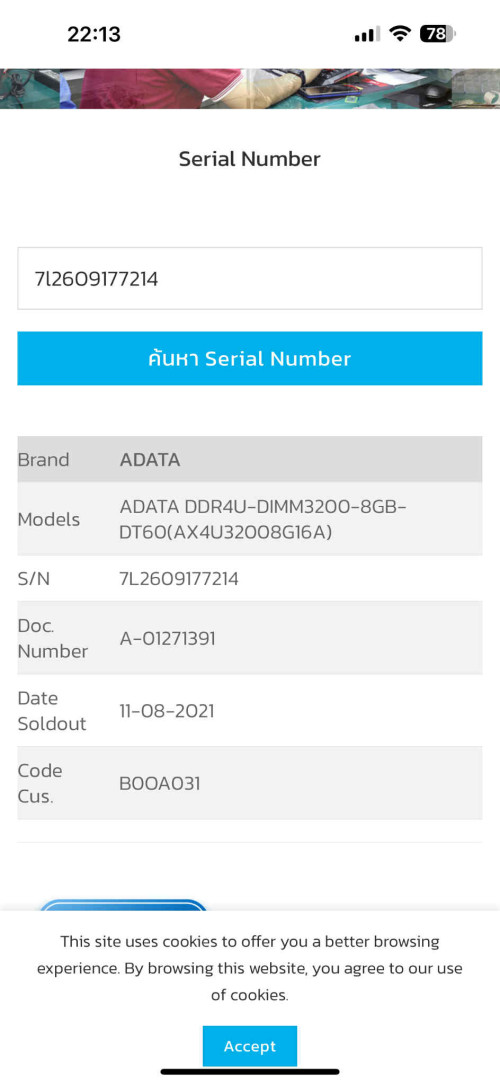Viewport: 500px width, 1084px height.
Task: Click the partially hidden blue button
Action: tap(123, 905)
